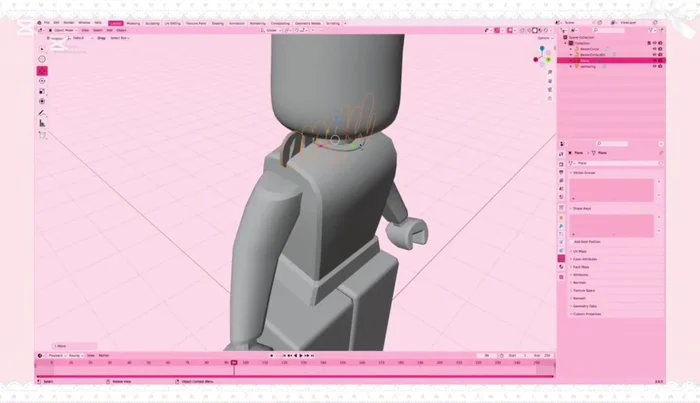Expand the Custom Properties panel
Screen dimensions: 700x403
point(587,314)
